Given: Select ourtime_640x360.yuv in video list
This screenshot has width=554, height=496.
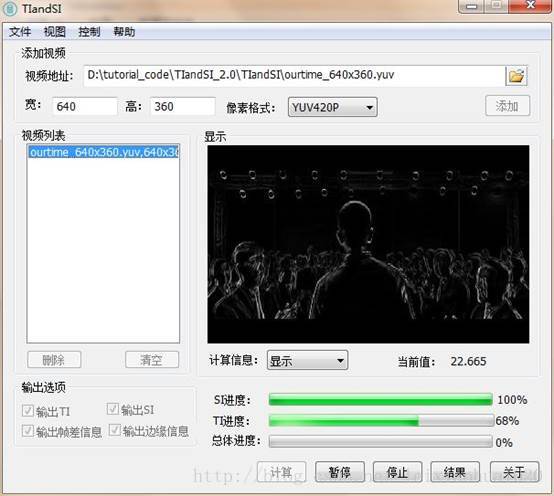Looking at the screenshot, I should [104, 152].
